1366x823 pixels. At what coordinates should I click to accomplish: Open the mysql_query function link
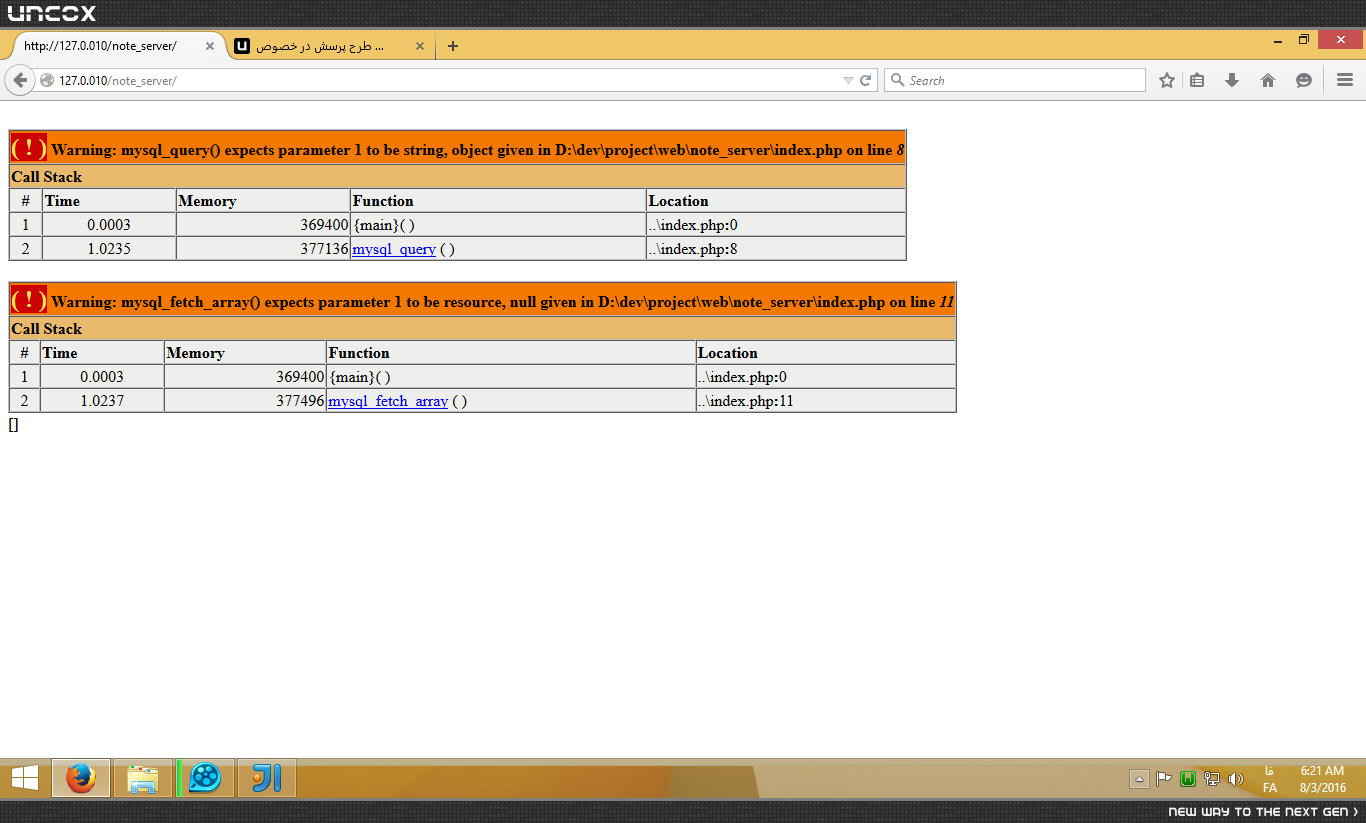coord(394,249)
